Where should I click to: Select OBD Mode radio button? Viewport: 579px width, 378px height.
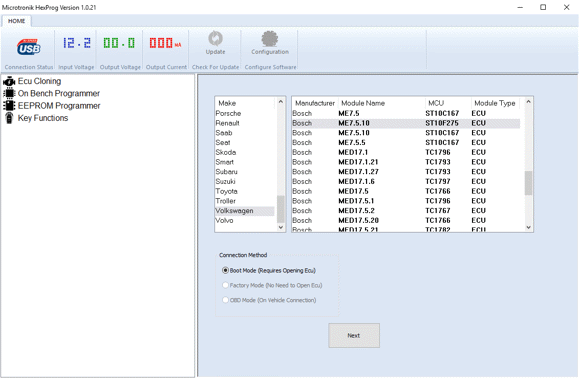(225, 300)
